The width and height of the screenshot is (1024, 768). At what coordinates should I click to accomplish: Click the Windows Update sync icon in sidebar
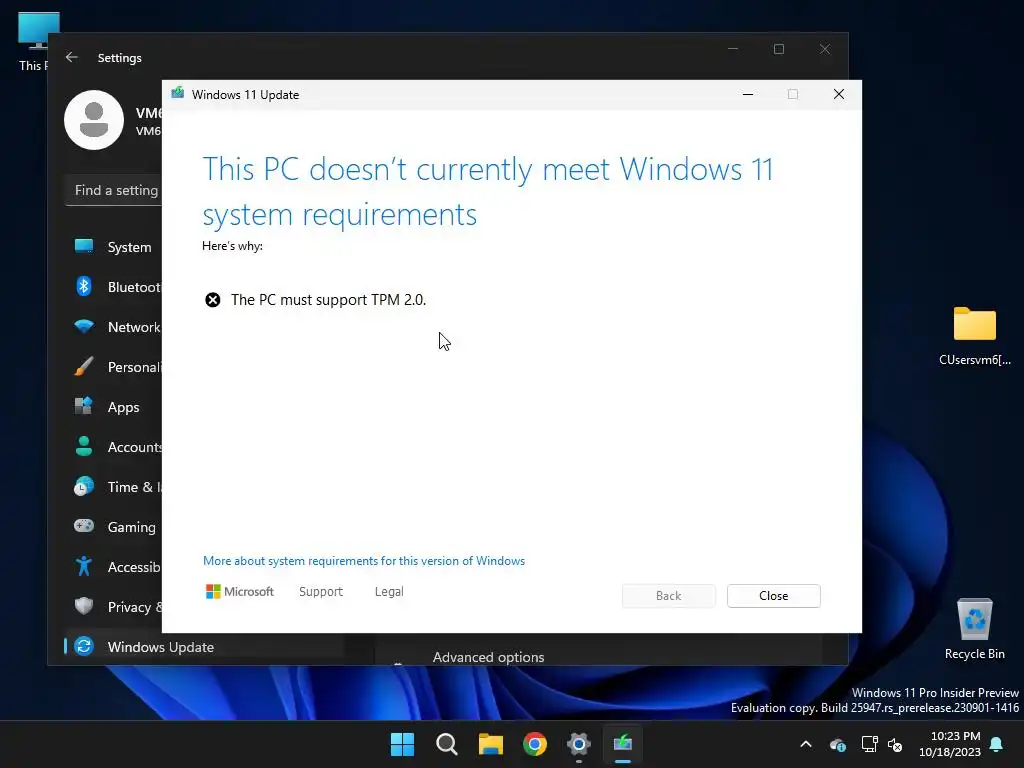tap(84, 647)
